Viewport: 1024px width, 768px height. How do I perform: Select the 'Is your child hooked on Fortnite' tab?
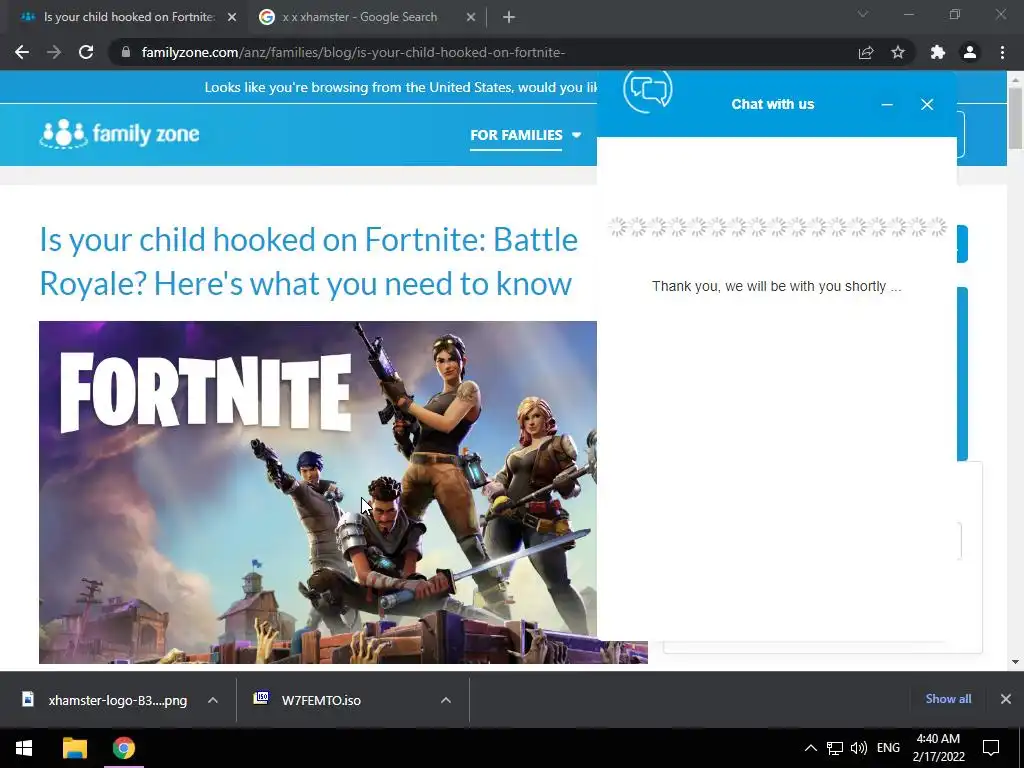click(x=129, y=17)
